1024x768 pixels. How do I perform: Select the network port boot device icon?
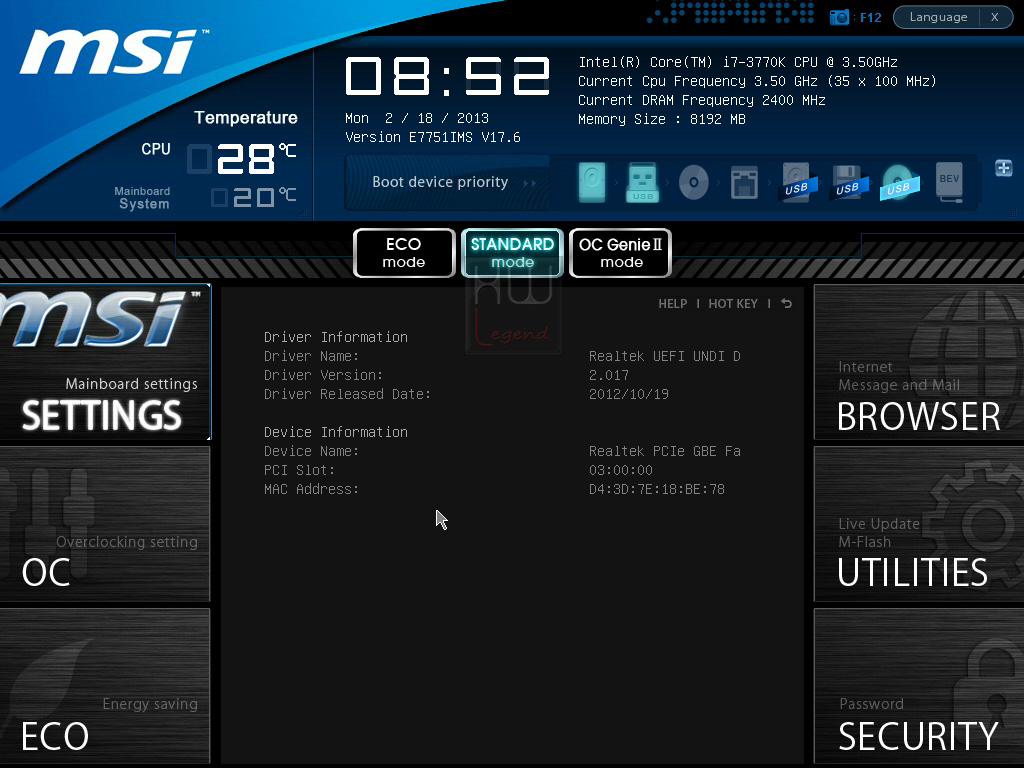click(744, 182)
